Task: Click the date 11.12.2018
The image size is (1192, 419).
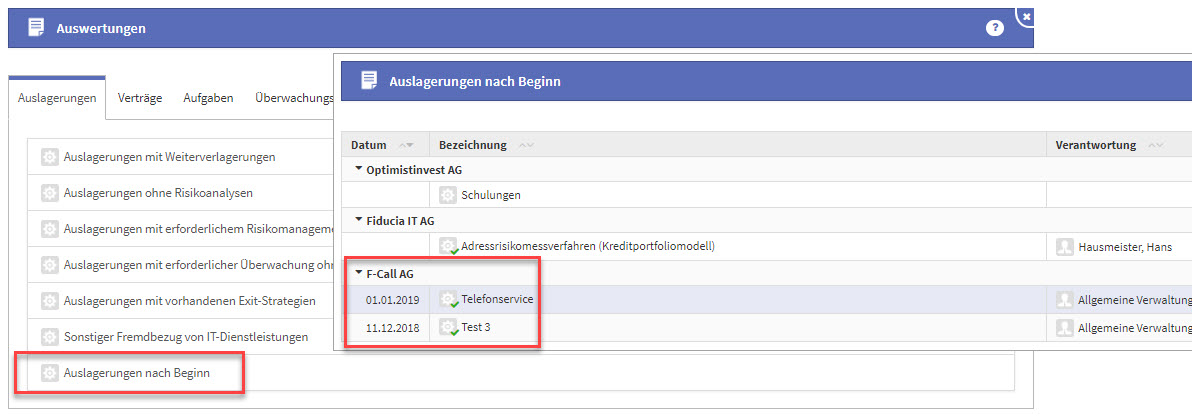Action: coord(392,328)
